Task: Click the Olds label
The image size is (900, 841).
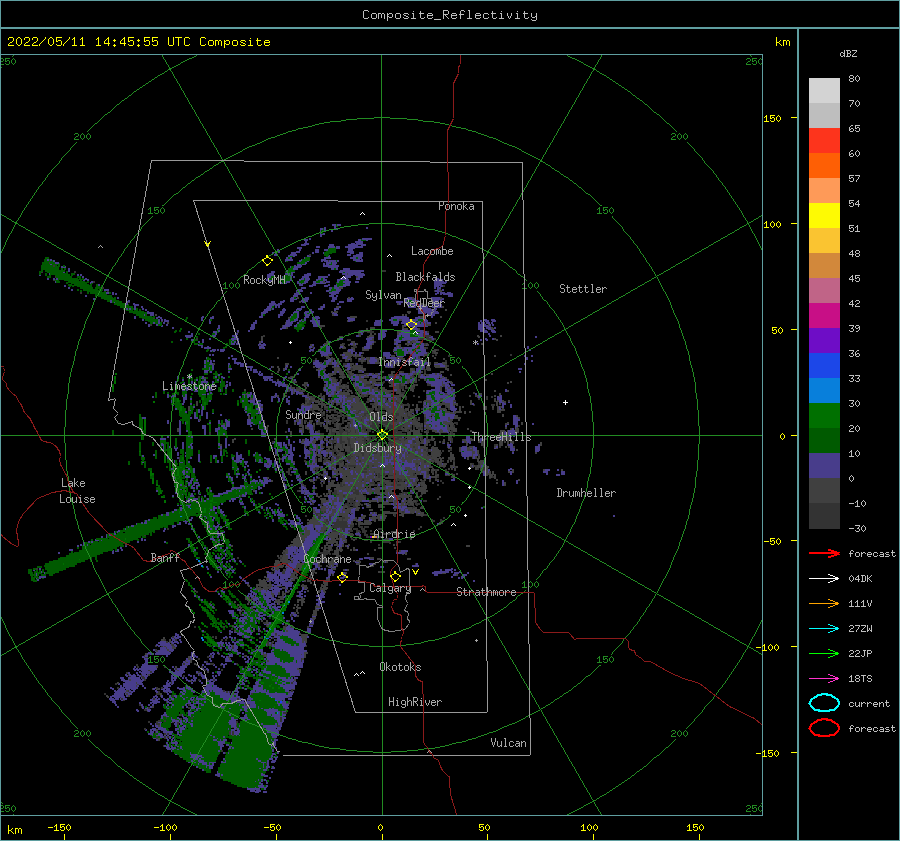Action: (x=381, y=417)
